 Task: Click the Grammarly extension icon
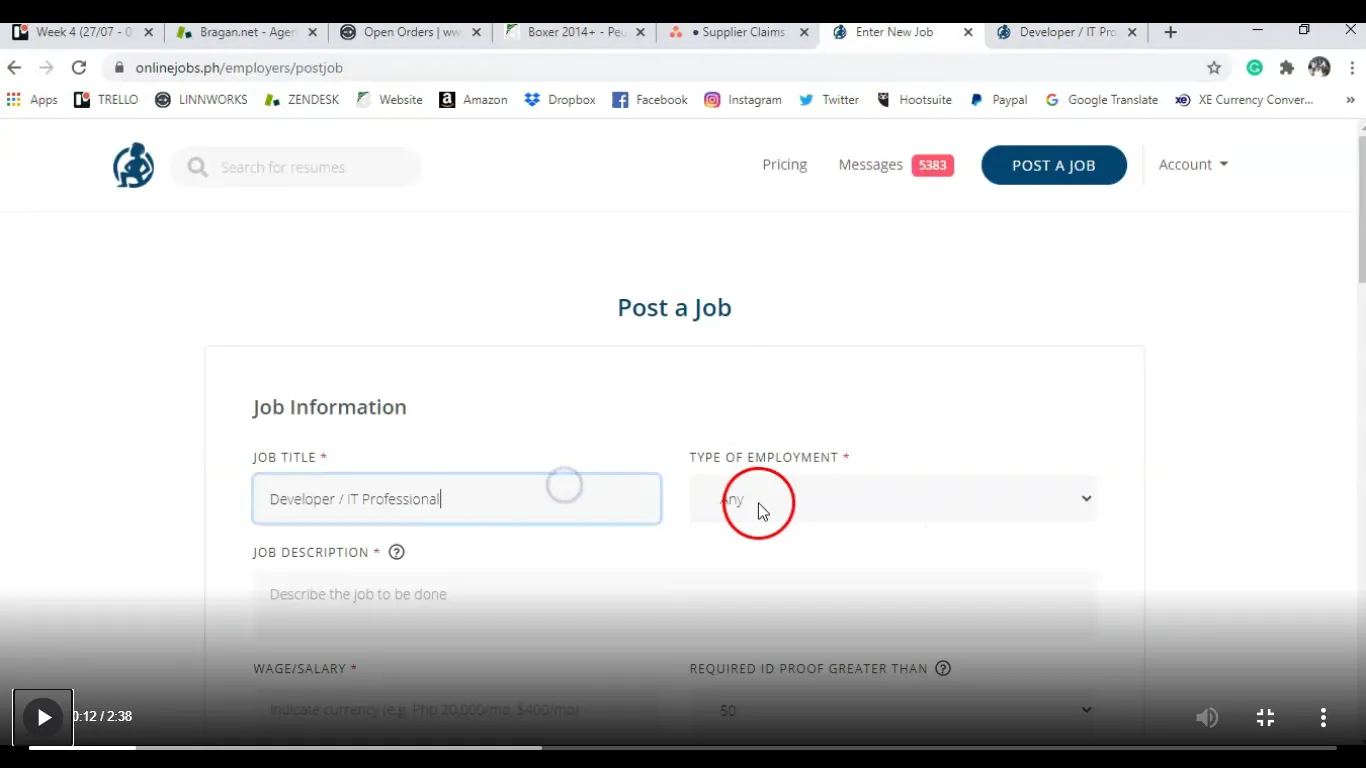[1255, 68]
